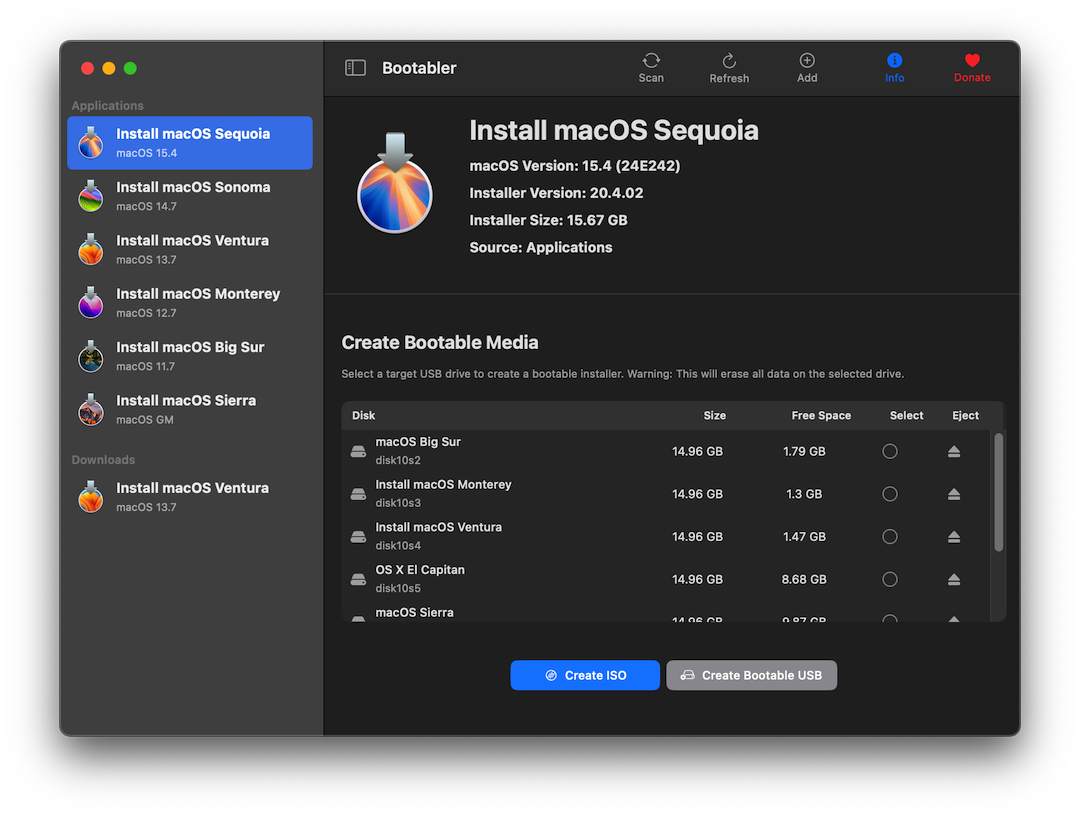Eject the Install macOS Monterey disk
Screen dimensions: 1080x815
(954, 494)
